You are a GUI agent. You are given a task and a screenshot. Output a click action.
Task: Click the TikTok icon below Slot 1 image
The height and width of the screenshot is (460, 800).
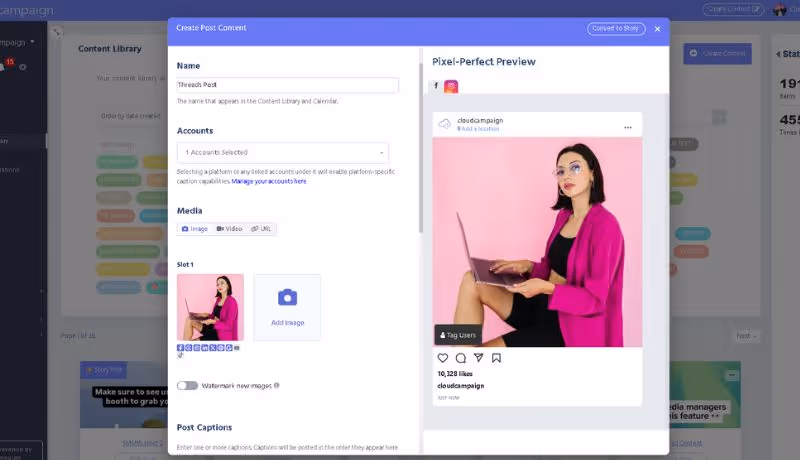click(180, 355)
